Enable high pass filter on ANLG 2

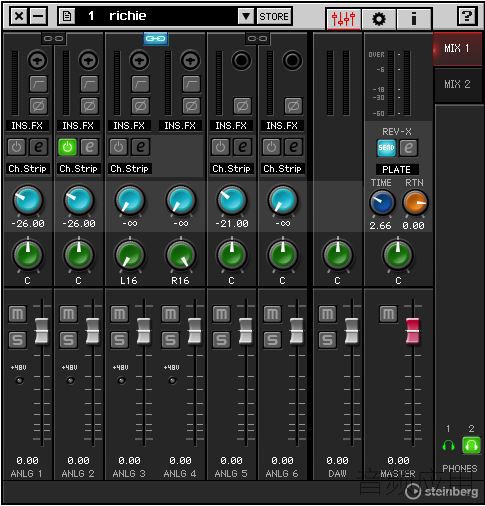tap(89, 83)
